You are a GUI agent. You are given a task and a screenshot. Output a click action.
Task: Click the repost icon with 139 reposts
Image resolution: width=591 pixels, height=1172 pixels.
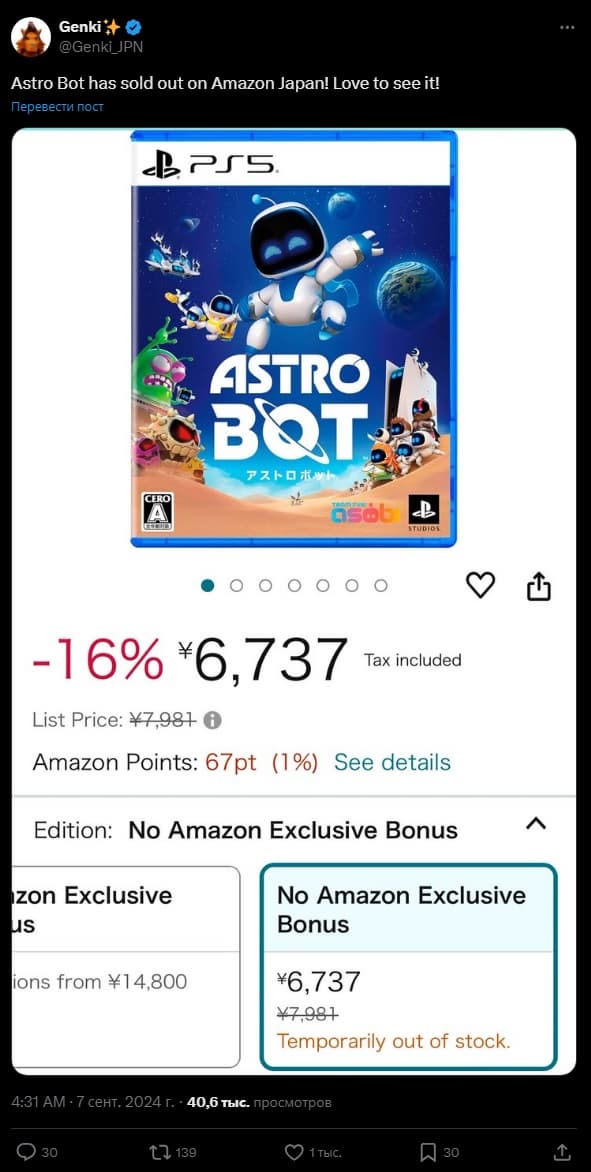(160, 1151)
